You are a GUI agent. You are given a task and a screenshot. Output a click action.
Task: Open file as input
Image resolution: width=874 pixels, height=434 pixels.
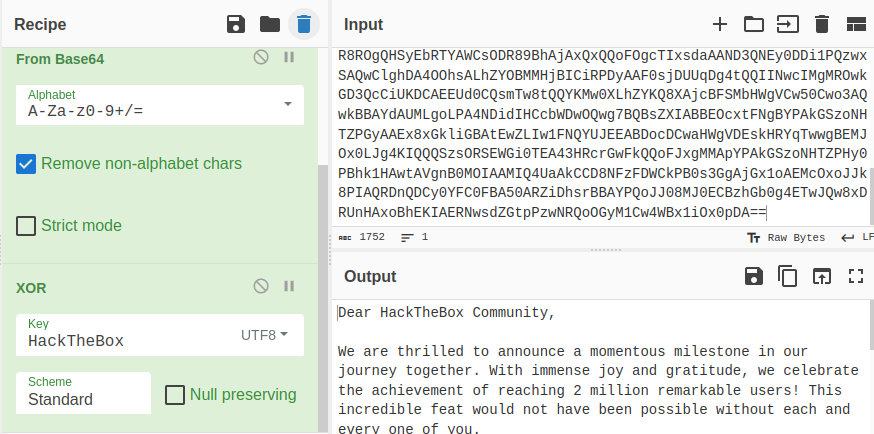coord(788,24)
